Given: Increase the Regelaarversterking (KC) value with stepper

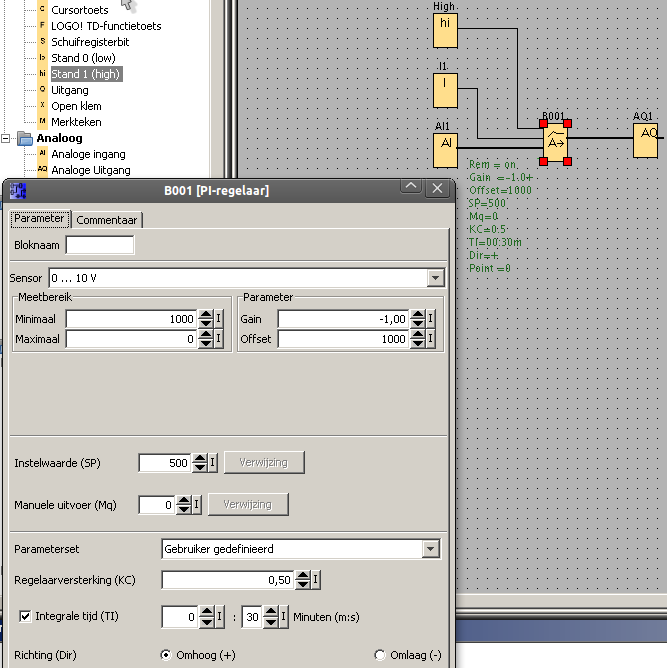Looking at the screenshot, I should [304, 575].
